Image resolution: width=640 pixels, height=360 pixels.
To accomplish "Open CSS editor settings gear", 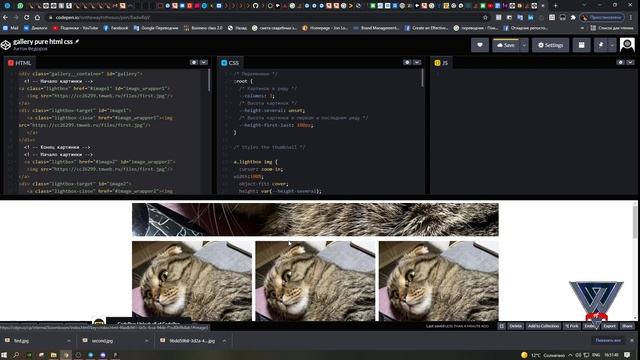I will click(x=407, y=62).
